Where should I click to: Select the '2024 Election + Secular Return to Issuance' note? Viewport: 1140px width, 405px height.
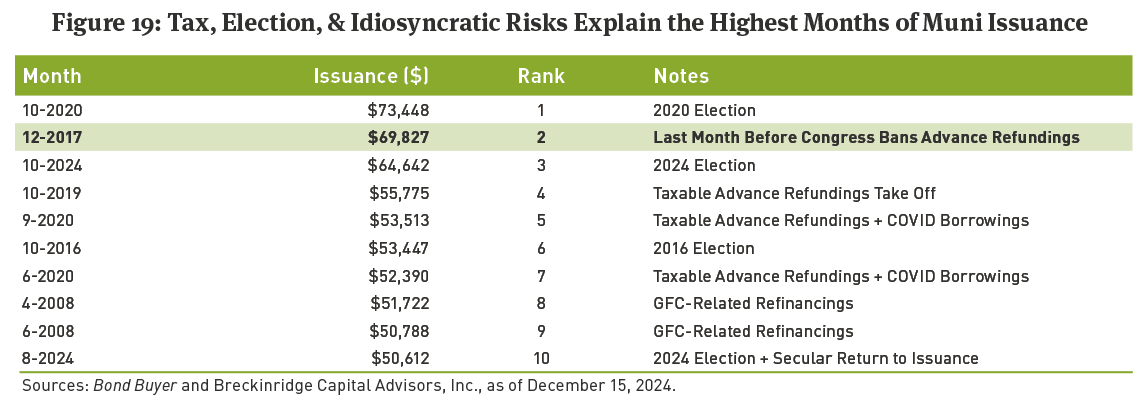[x=815, y=358]
